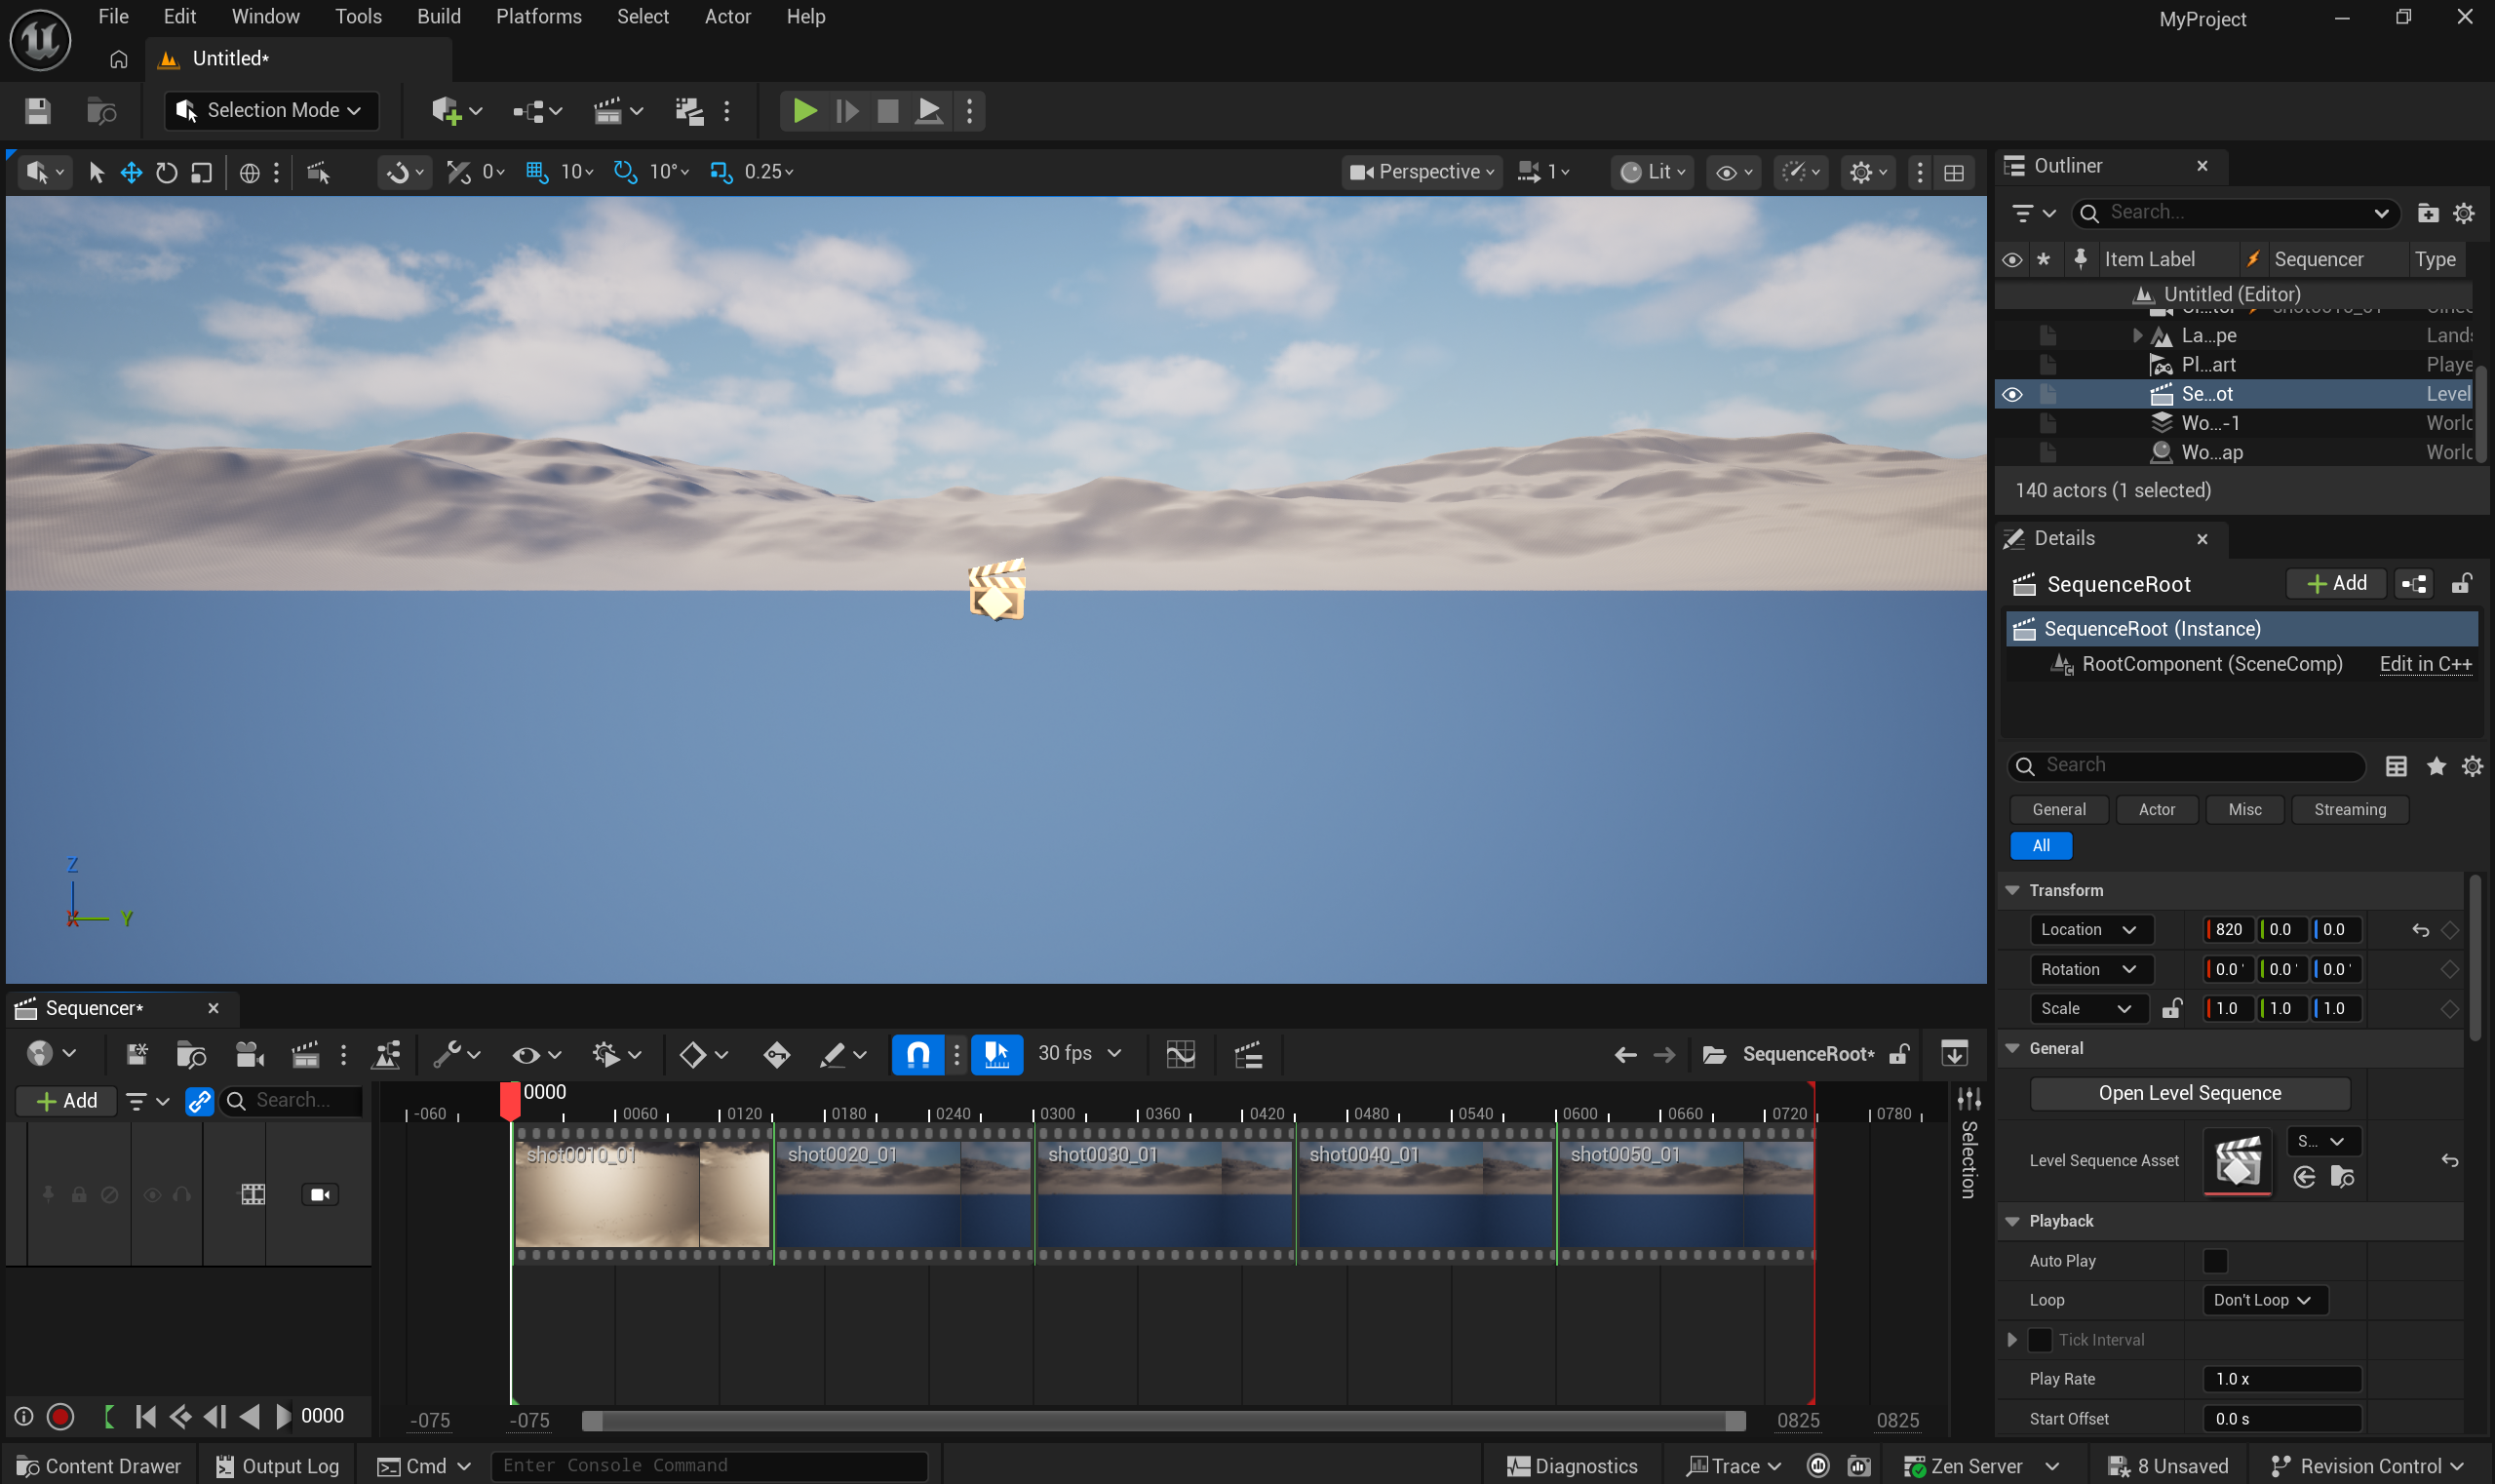Open Sequencer actions wrench menu
This screenshot has width=2495, height=1484.
click(x=456, y=1054)
